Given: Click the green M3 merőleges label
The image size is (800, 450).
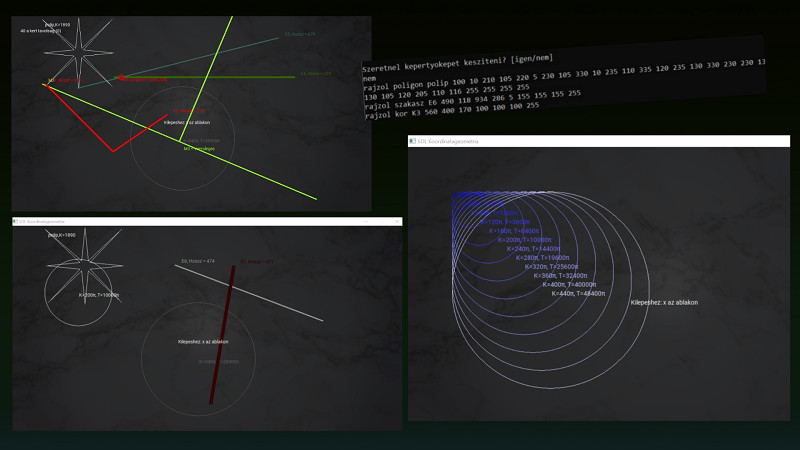Looking at the screenshot, I should tap(199, 148).
